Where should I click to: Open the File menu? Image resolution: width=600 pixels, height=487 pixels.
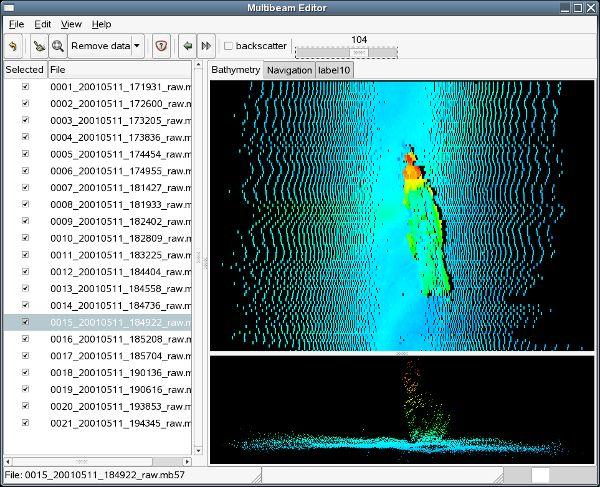click(16, 24)
